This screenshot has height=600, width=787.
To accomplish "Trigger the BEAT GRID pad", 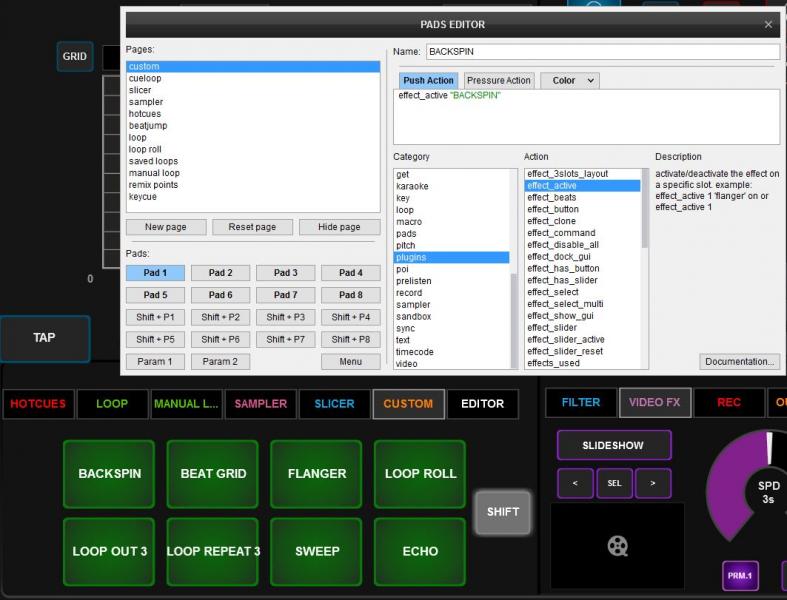I will [x=213, y=474].
